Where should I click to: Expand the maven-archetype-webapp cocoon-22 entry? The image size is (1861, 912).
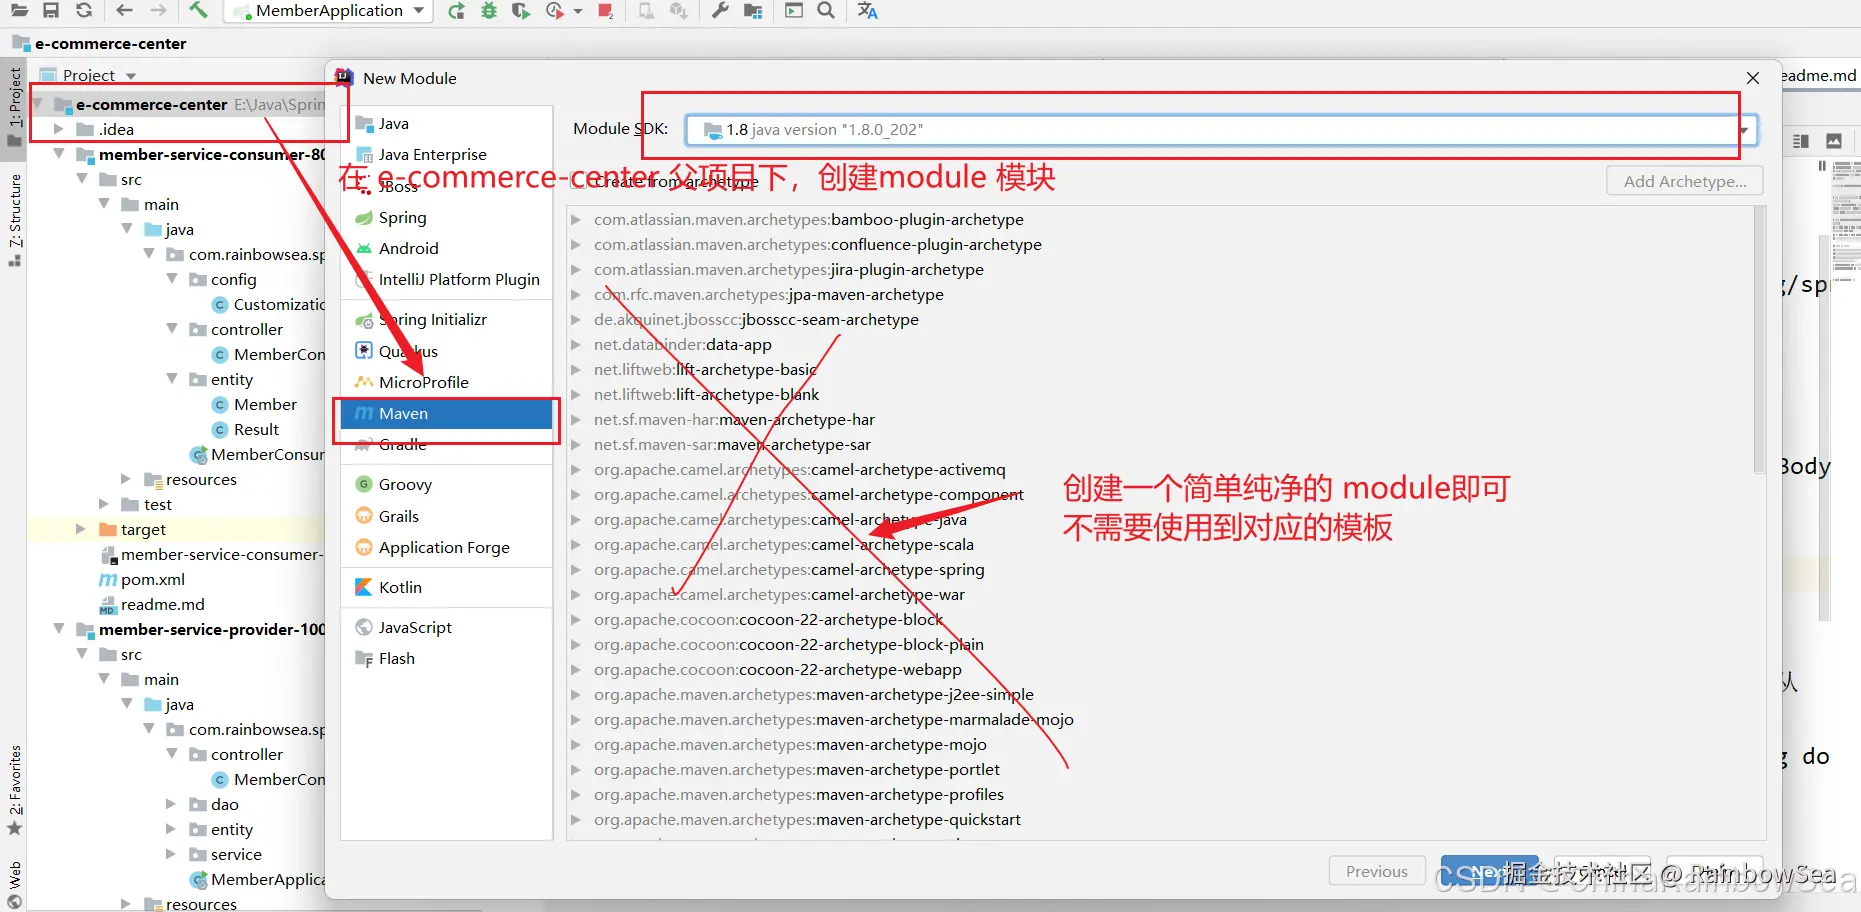(x=577, y=670)
